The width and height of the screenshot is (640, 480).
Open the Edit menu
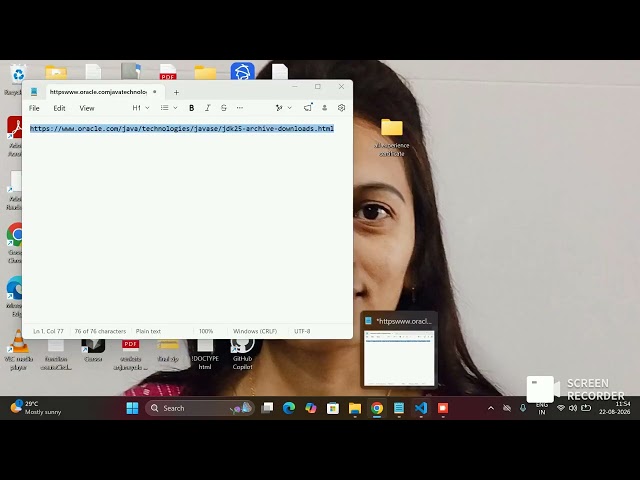point(59,108)
